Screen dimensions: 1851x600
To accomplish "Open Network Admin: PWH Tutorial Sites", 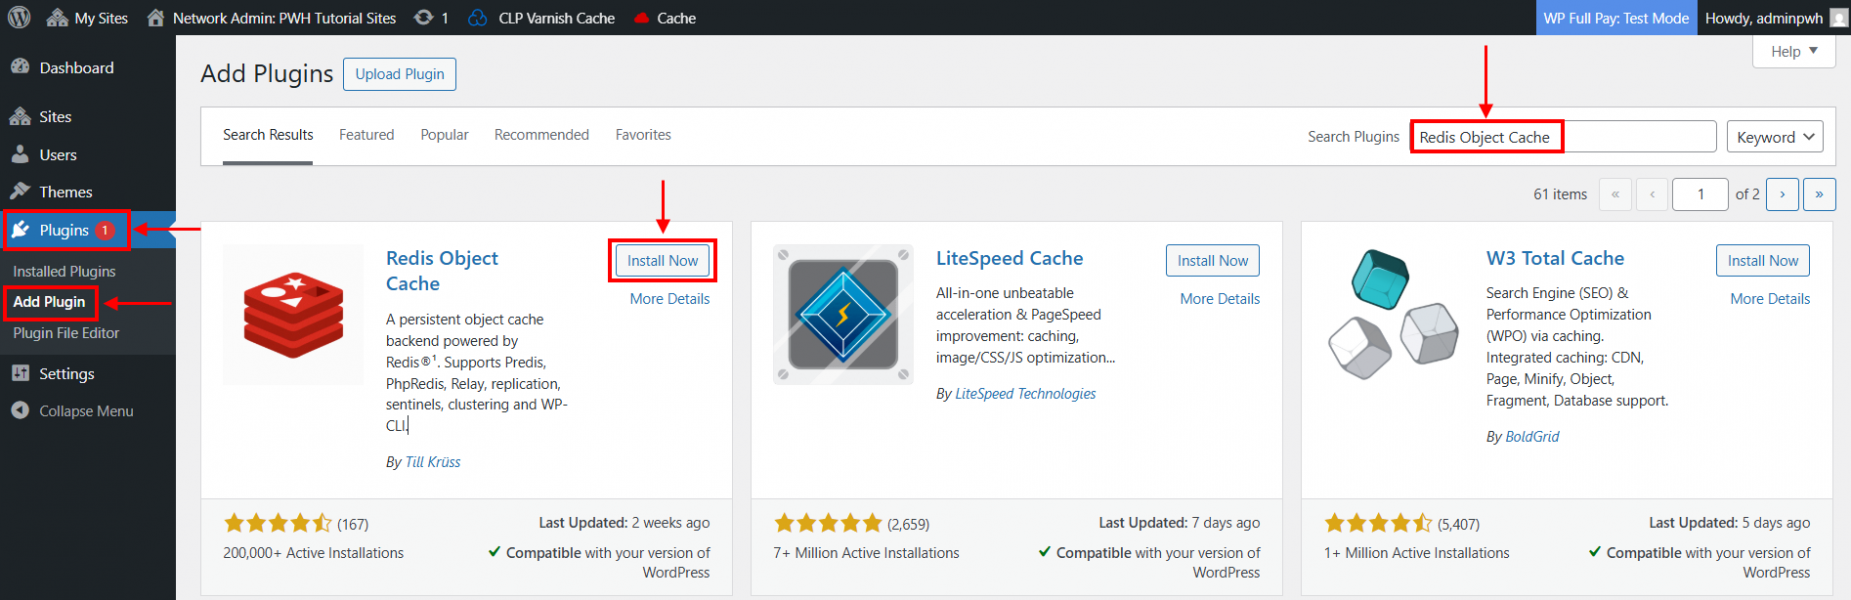I will pos(271,18).
